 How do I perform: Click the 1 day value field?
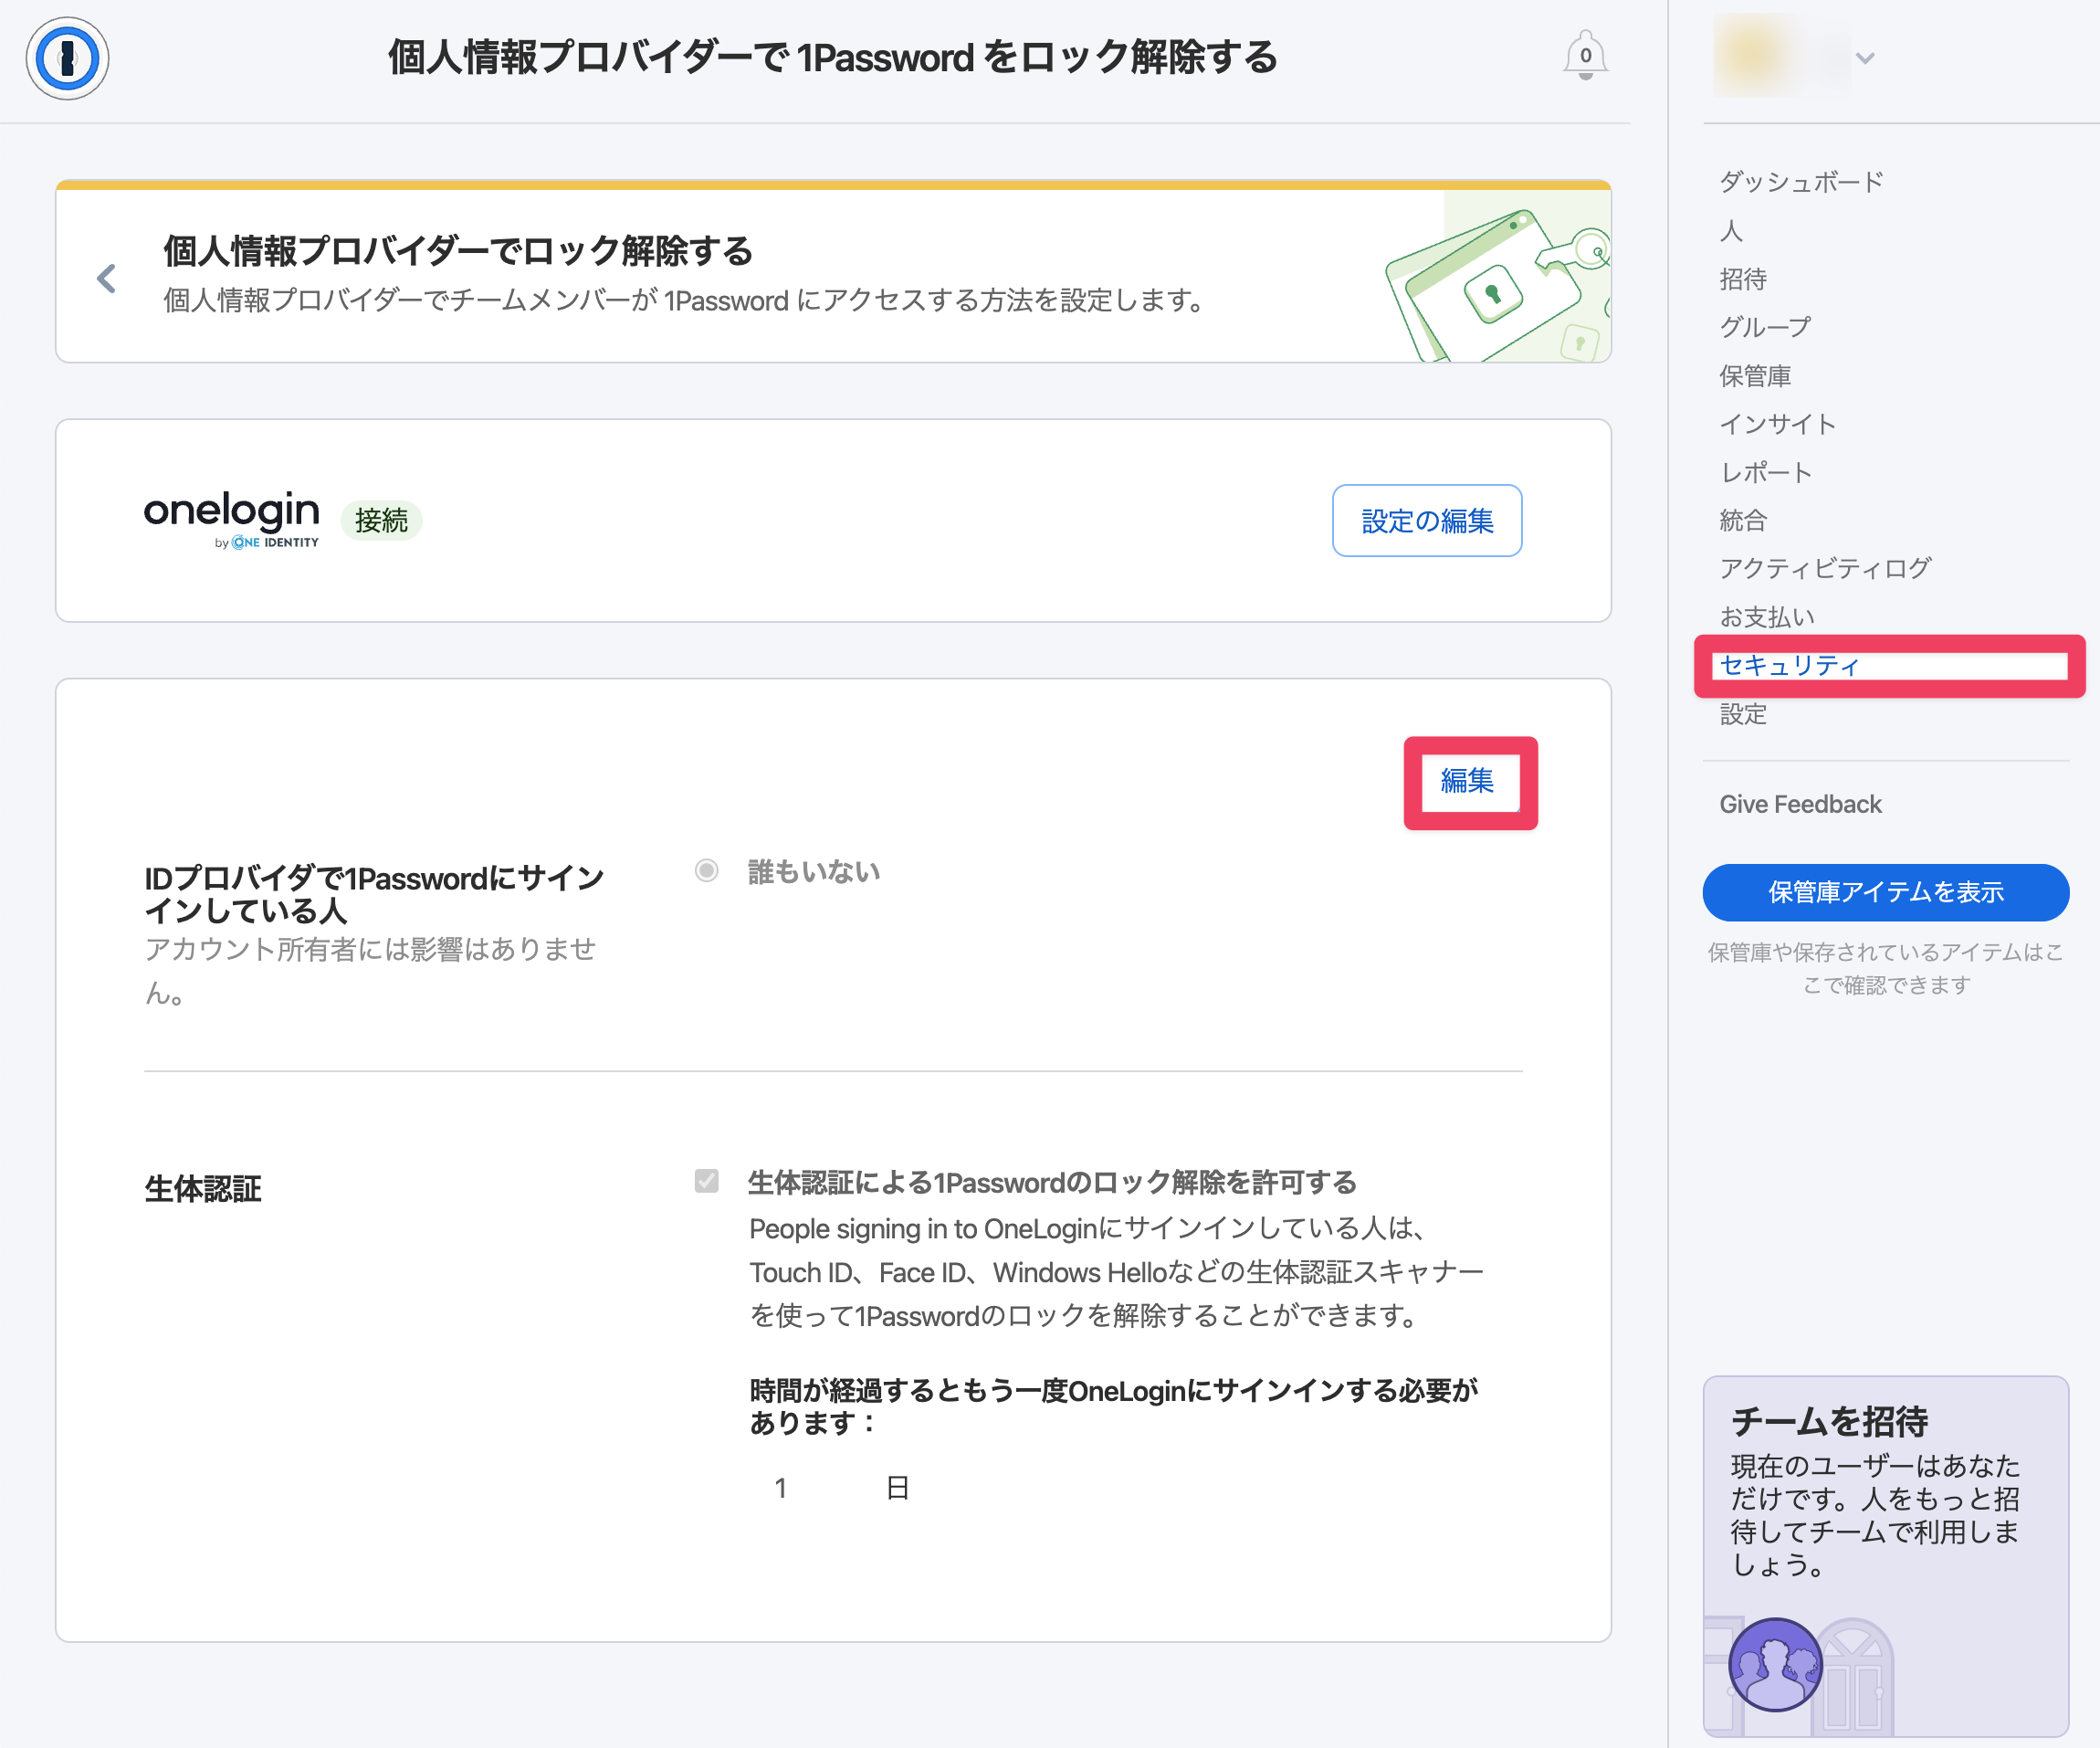pyautogui.click(x=781, y=1488)
